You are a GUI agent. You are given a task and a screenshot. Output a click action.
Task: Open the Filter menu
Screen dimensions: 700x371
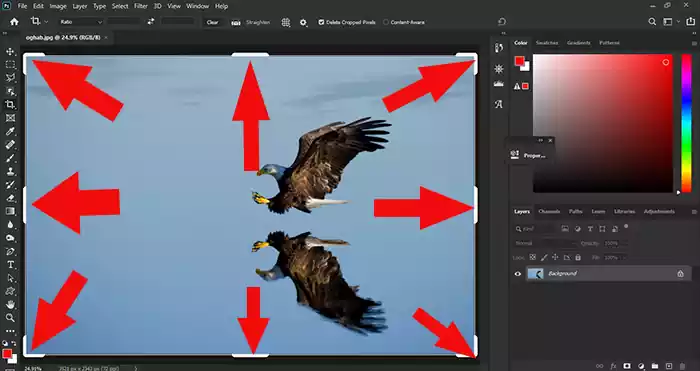[141, 6]
